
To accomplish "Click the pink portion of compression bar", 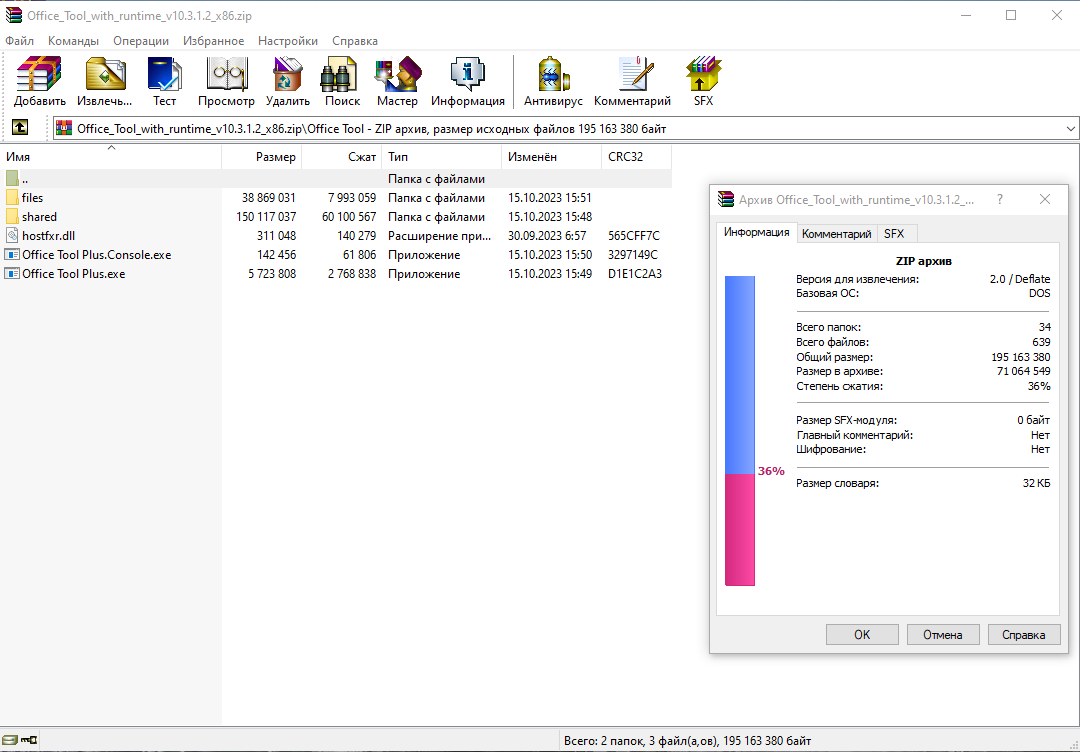I will pos(740,530).
